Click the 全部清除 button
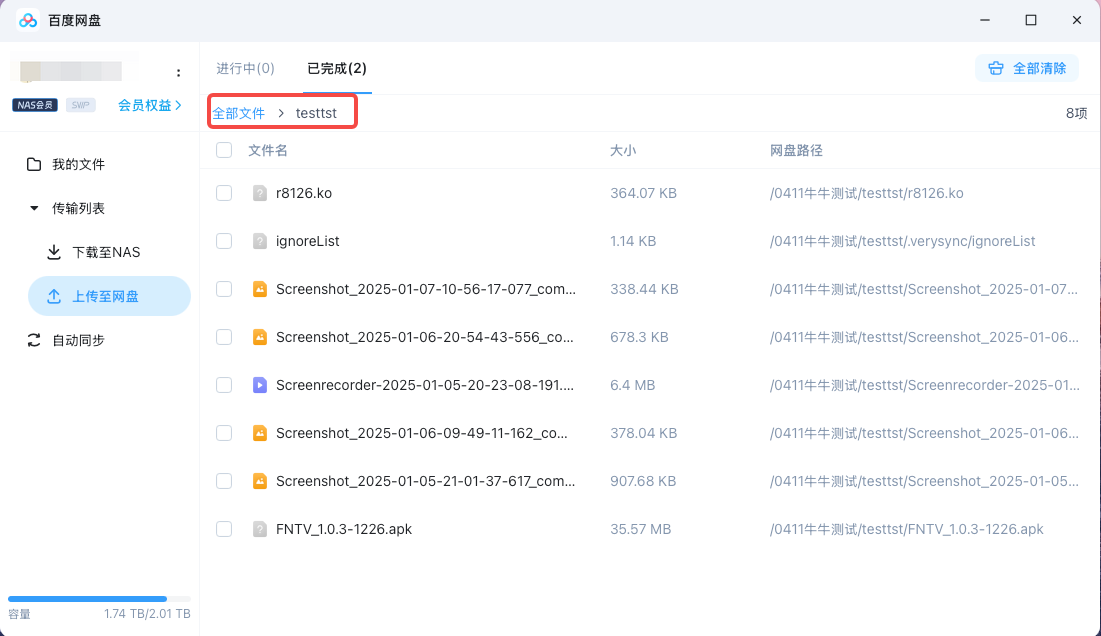Image resolution: width=1101 pixels, height=636 pixels. pos(1027,68)
